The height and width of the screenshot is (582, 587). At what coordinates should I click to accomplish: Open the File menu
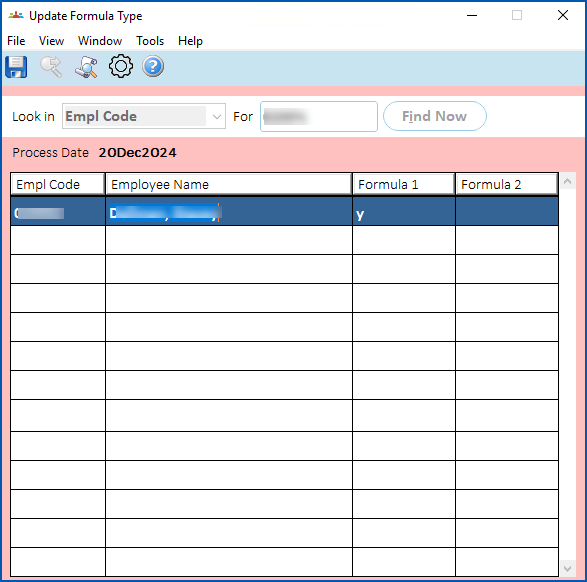[x=16, y=41]
